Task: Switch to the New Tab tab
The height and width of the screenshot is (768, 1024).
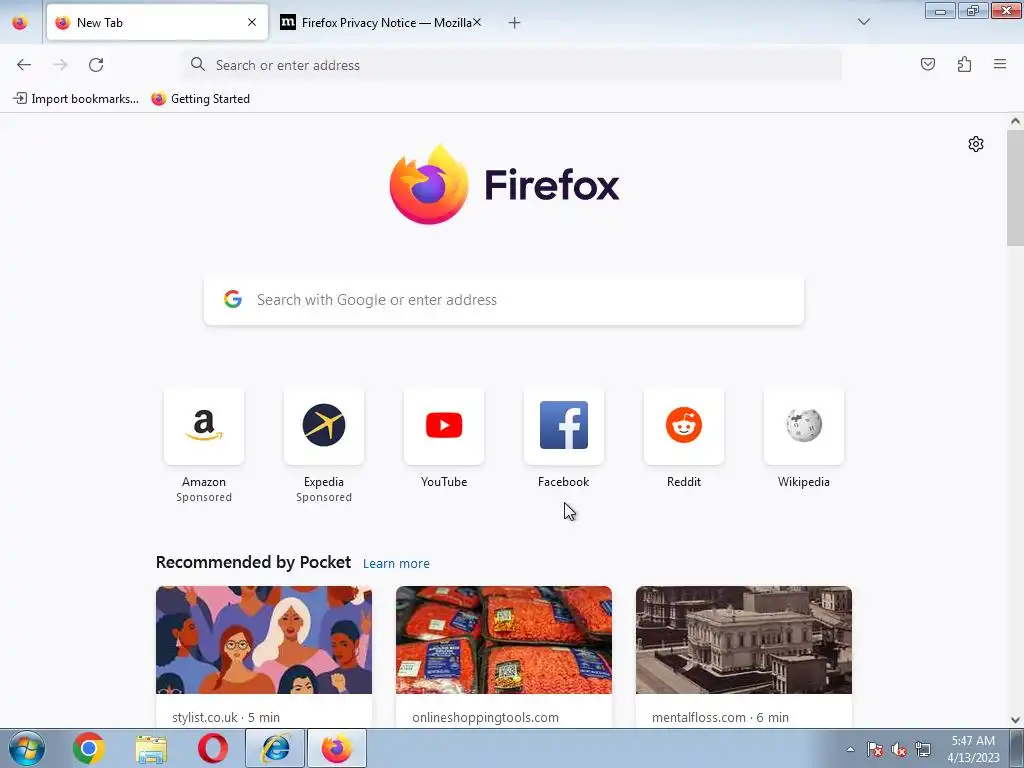Action: tap(157, 22)
